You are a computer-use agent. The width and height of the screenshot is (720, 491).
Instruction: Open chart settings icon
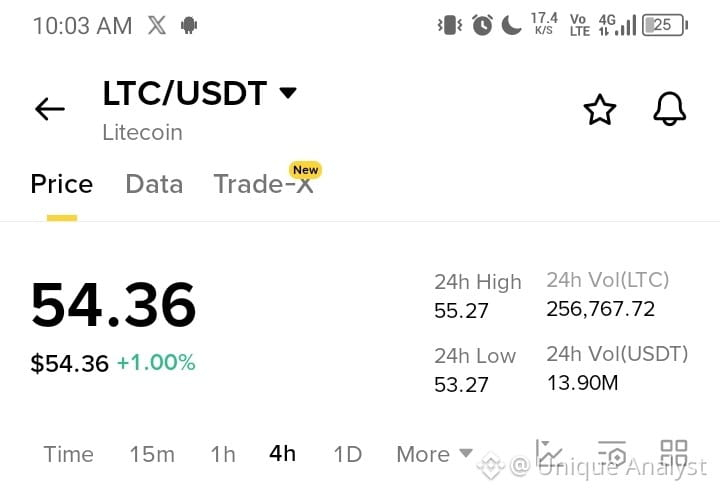[x=612, y=454]
